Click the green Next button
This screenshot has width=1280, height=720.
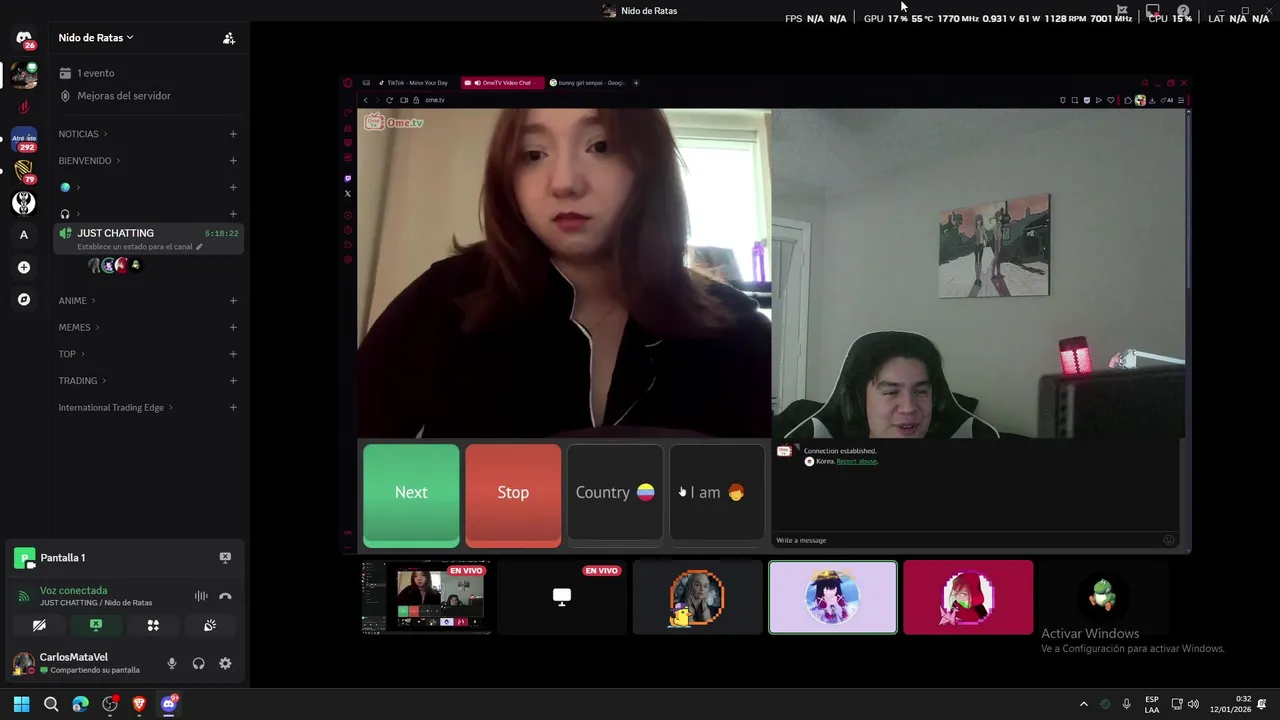(411, 495)
